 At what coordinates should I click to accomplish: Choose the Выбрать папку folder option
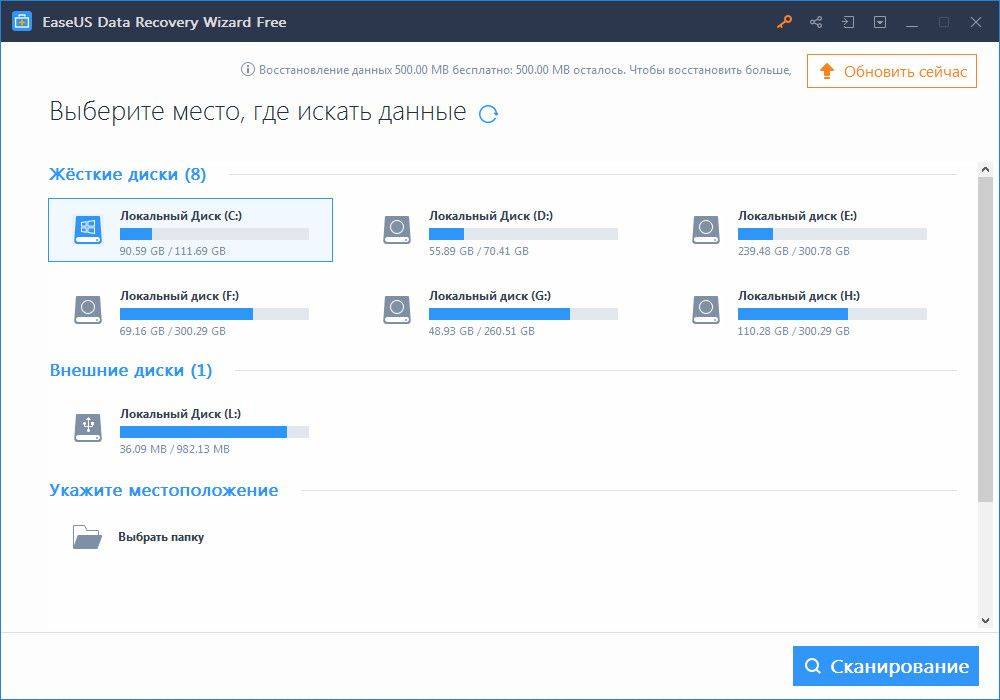click(161, 537)
